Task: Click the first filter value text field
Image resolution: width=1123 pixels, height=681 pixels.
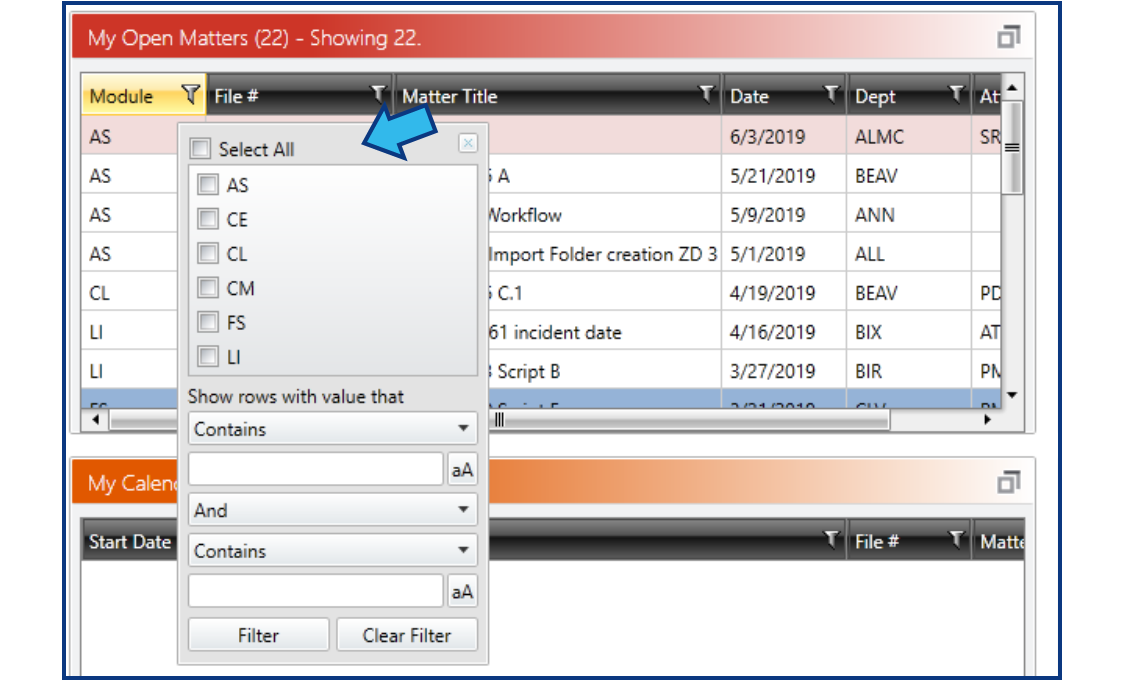Action: pyautogui.click(x=316, y=469)
